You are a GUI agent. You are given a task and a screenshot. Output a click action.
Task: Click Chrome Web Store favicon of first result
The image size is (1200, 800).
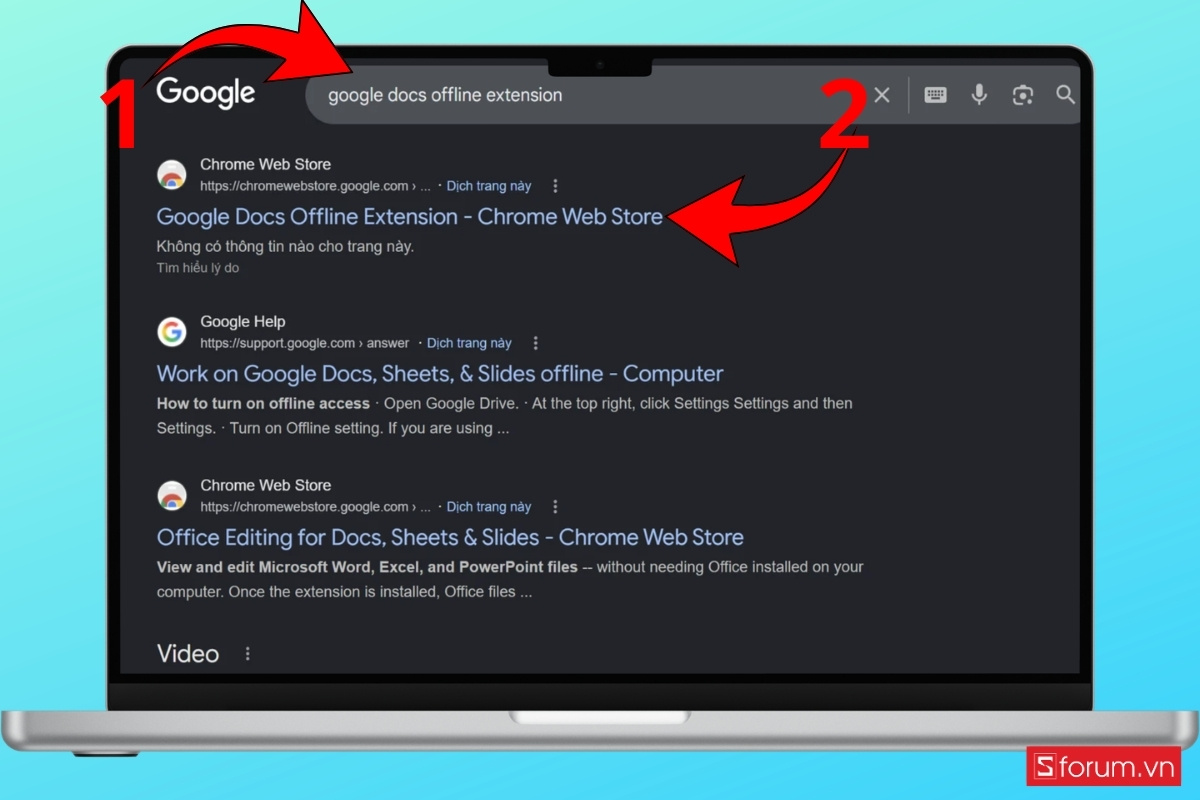172,174
